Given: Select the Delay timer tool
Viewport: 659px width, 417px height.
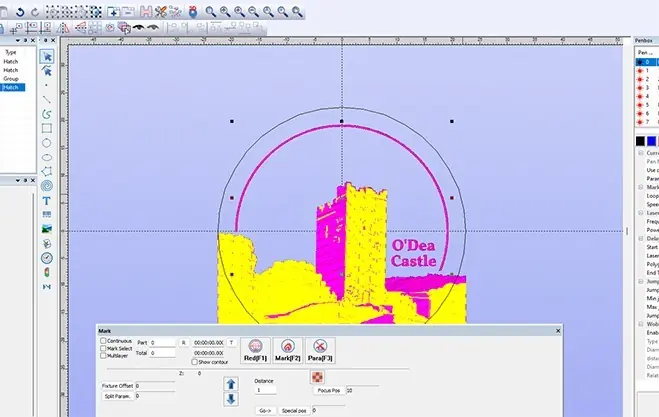Looking at the screenshot, I should click(47, 258).
